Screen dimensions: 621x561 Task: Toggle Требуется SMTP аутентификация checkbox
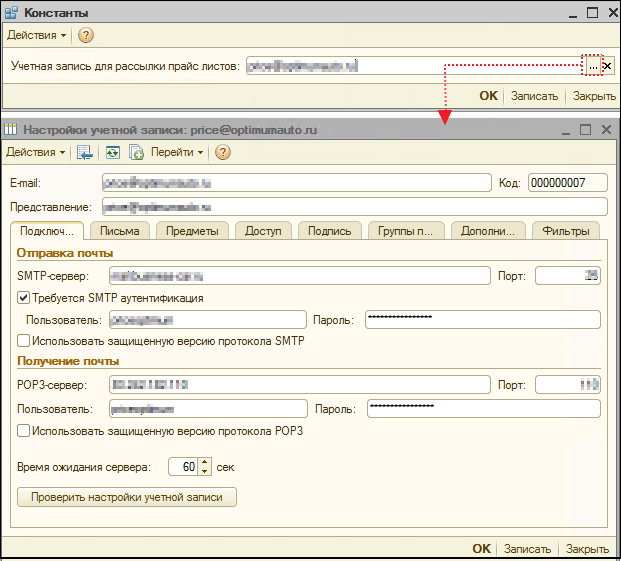pos(23,298)
